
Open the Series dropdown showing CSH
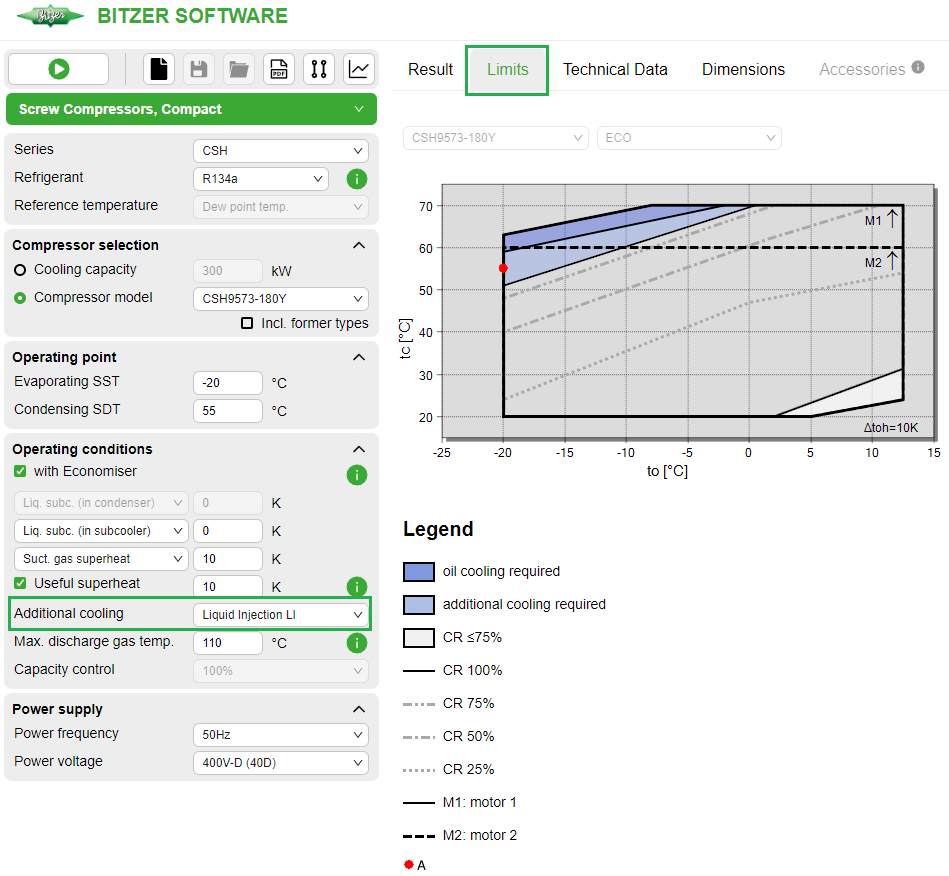(280, 149)
